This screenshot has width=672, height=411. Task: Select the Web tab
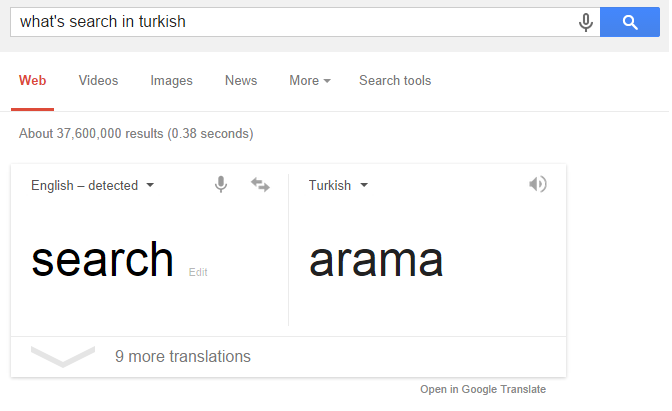coord(33,81)
